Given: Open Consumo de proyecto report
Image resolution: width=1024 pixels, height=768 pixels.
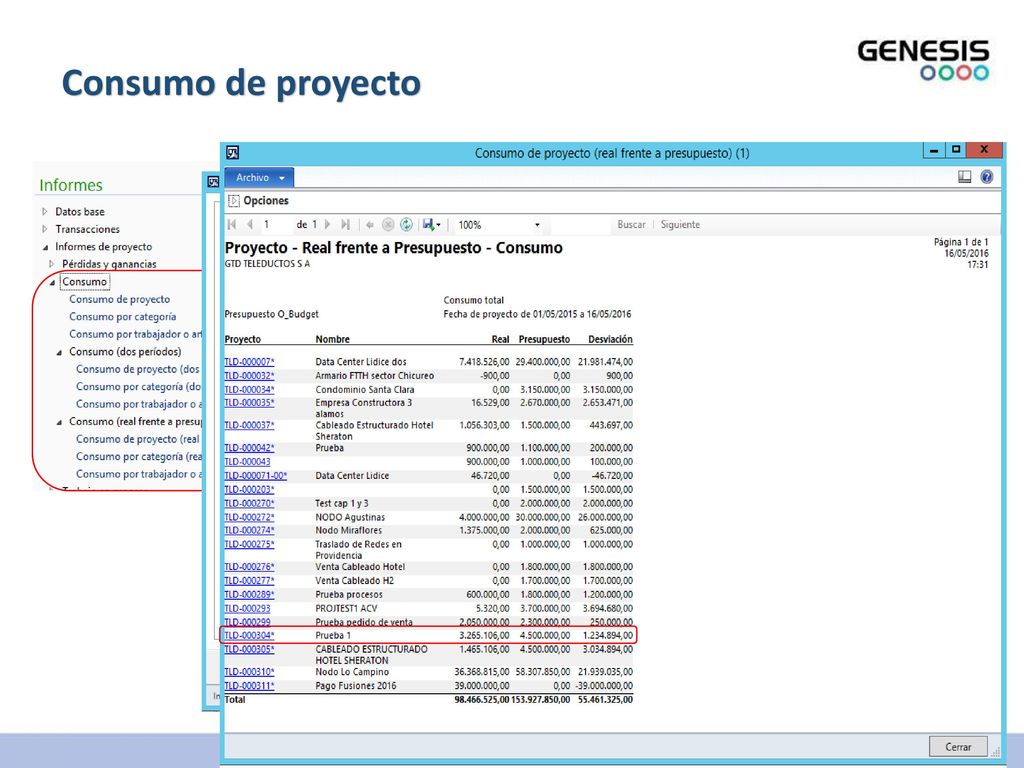Looking at the screenshot, I should (x=120, y=299).
